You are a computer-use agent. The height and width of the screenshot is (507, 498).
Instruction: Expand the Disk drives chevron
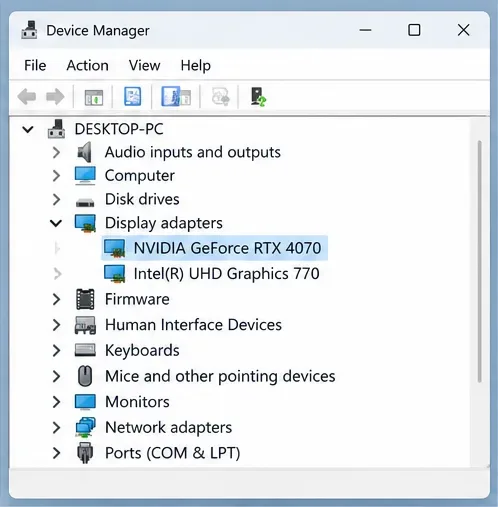coord(56,199)
